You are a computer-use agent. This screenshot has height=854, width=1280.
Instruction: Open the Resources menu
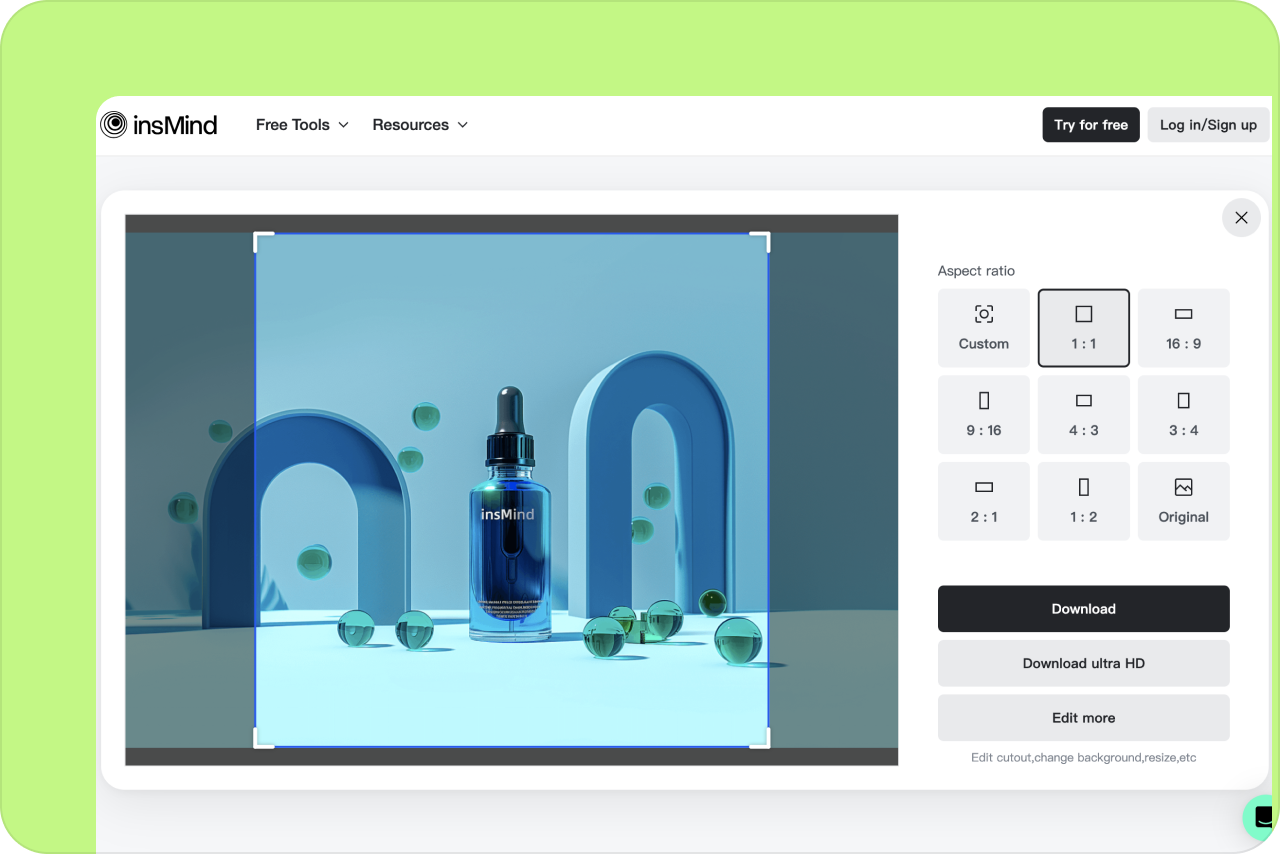420,125
